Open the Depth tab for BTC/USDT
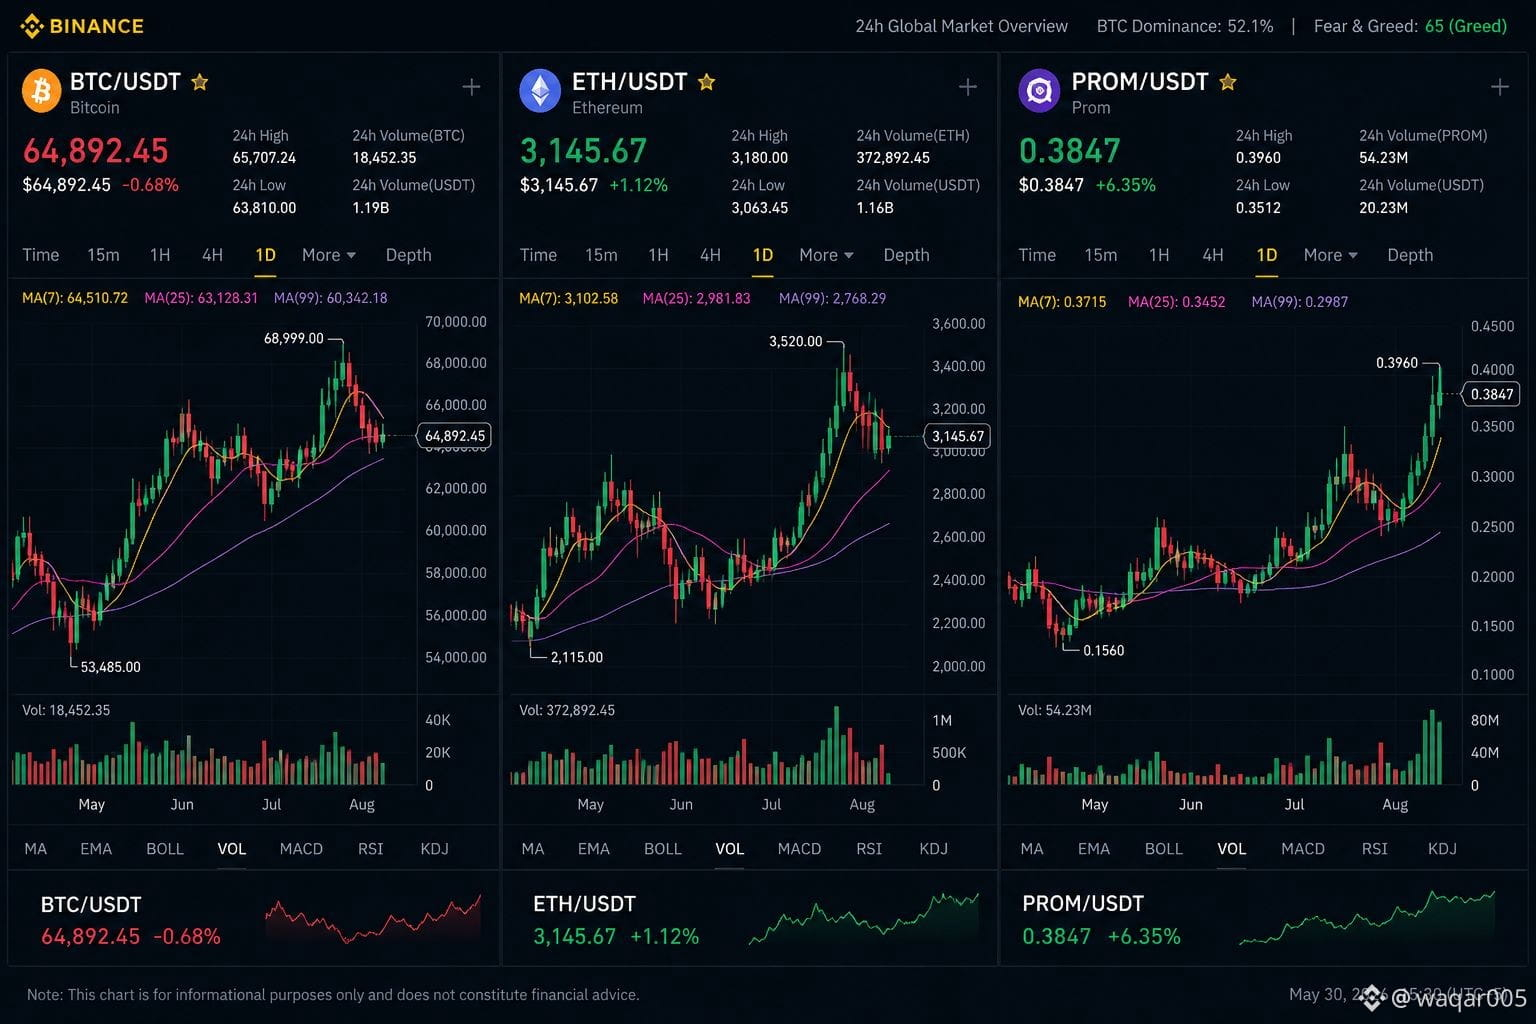1536x1024 pixels. click(x=409, y=255)
